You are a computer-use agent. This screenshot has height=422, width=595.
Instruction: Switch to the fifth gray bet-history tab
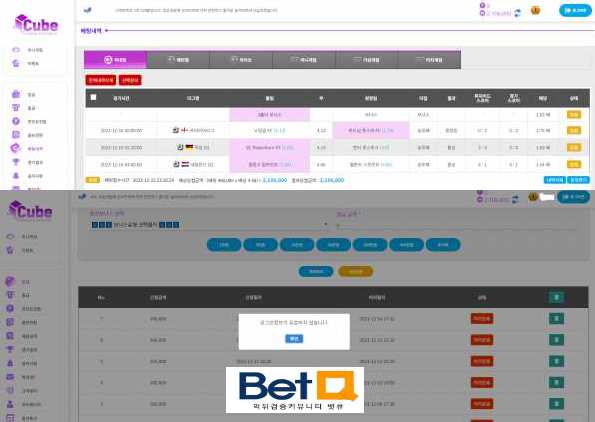pyautogui.click(x=367, y=60)
